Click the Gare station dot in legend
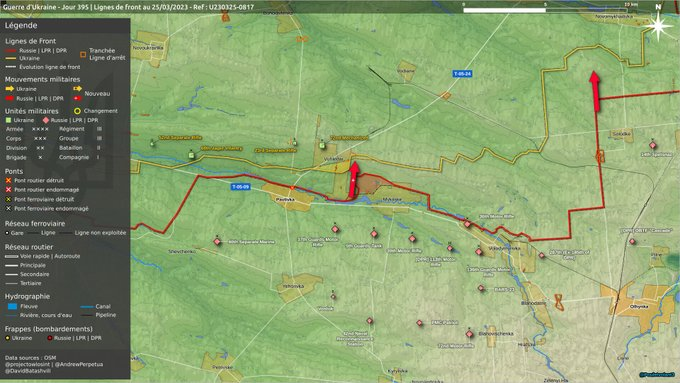Screen dimensions: 680x383 (7, 233)
